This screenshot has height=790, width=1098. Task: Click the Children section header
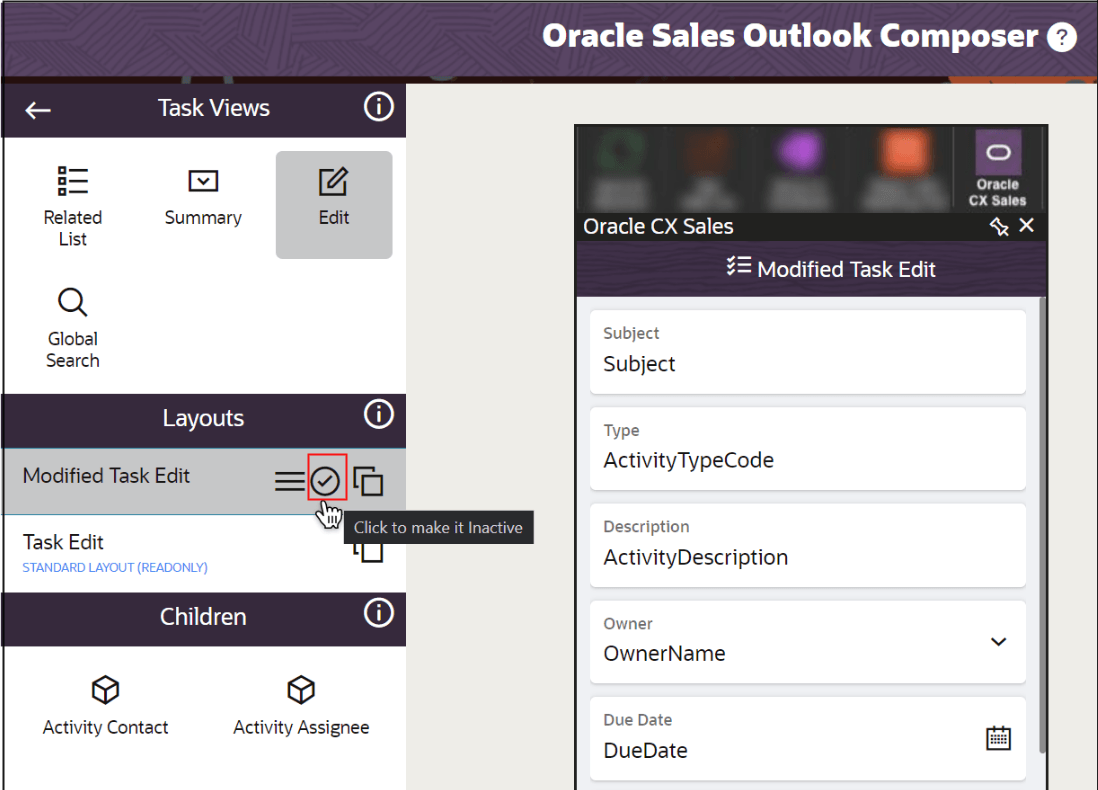point(204,619)
